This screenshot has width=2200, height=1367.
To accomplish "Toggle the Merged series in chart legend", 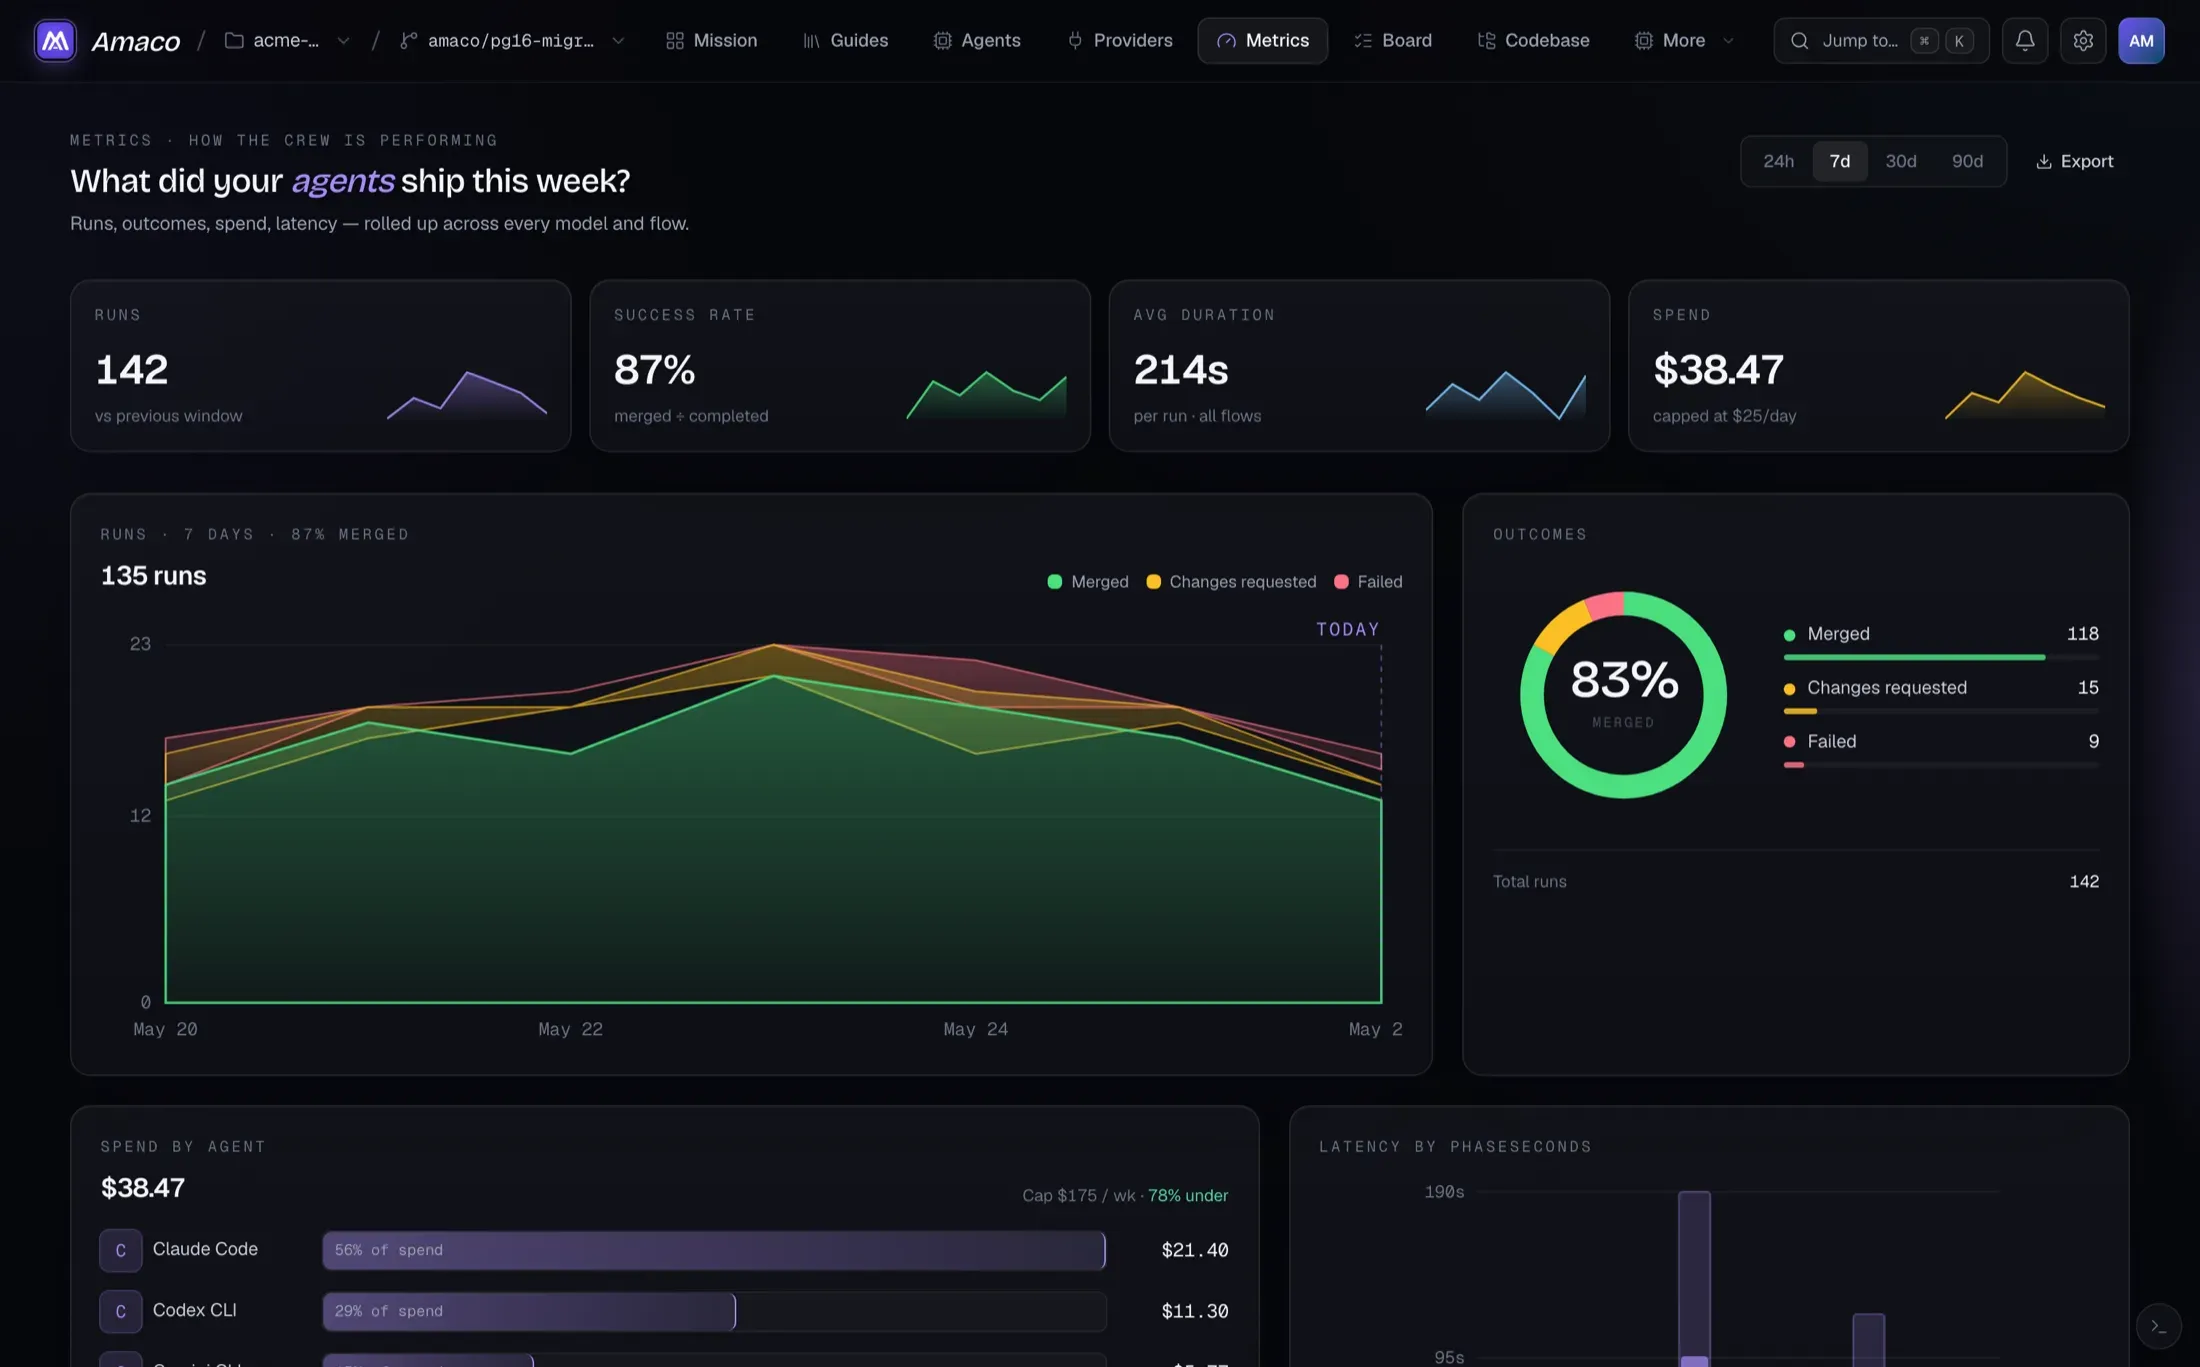I will [1088, 582].
